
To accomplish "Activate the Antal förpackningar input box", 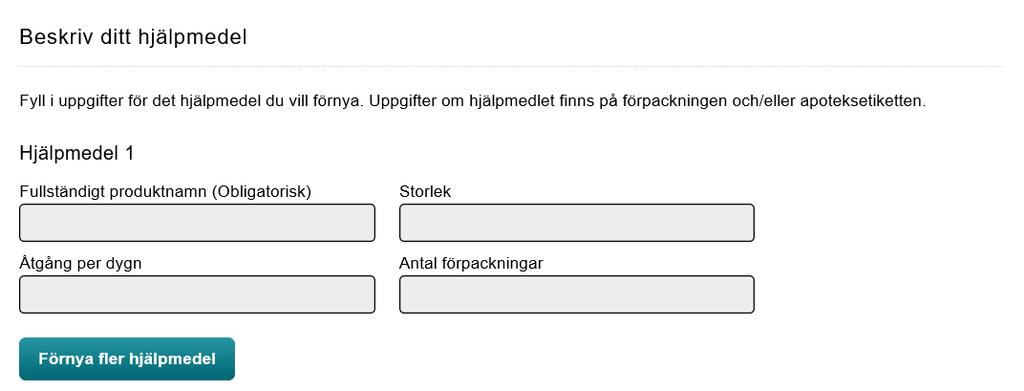I will point(577,294).
